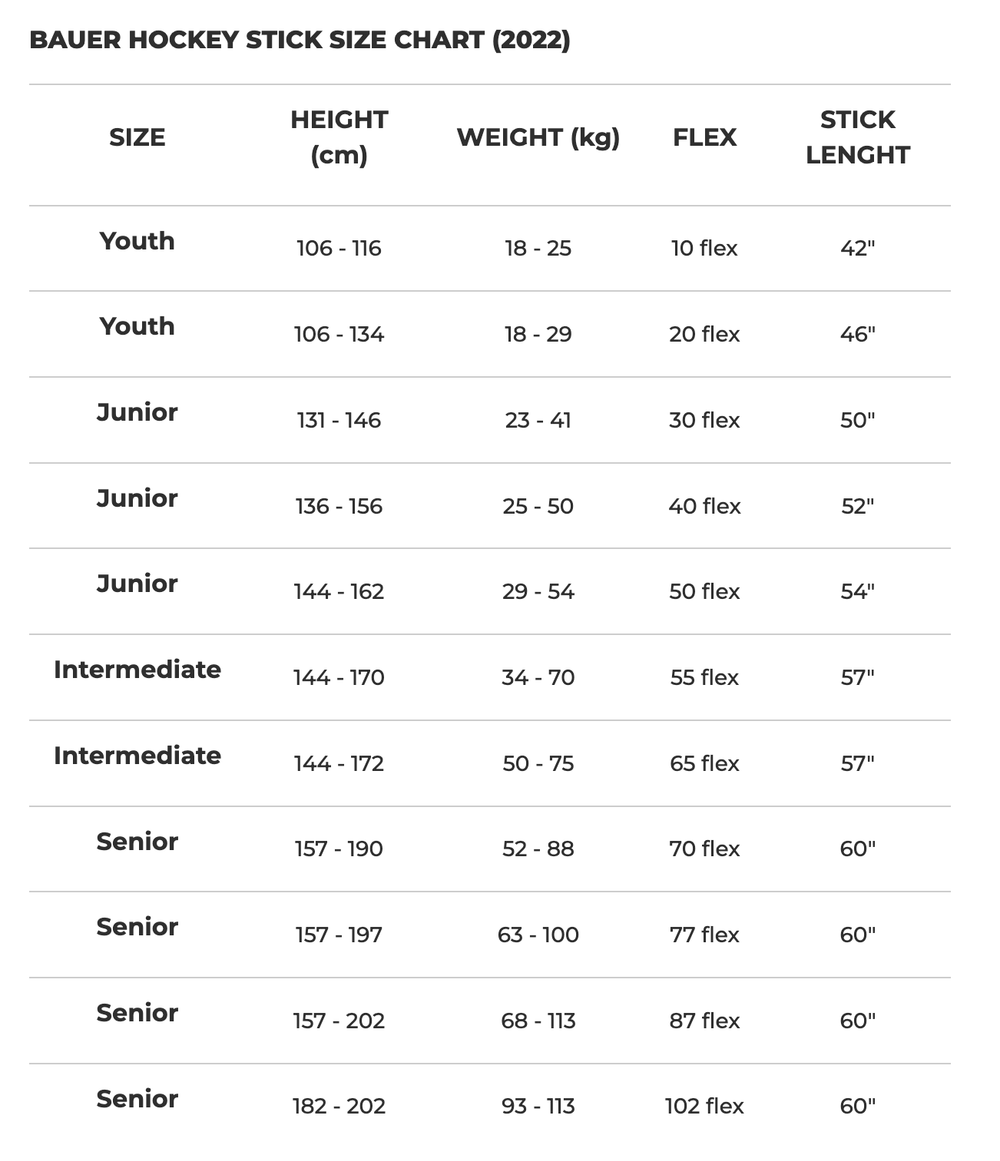Click the 55 flex cell
This screenshot has width=1000, height=1161.
click(704, 678)
